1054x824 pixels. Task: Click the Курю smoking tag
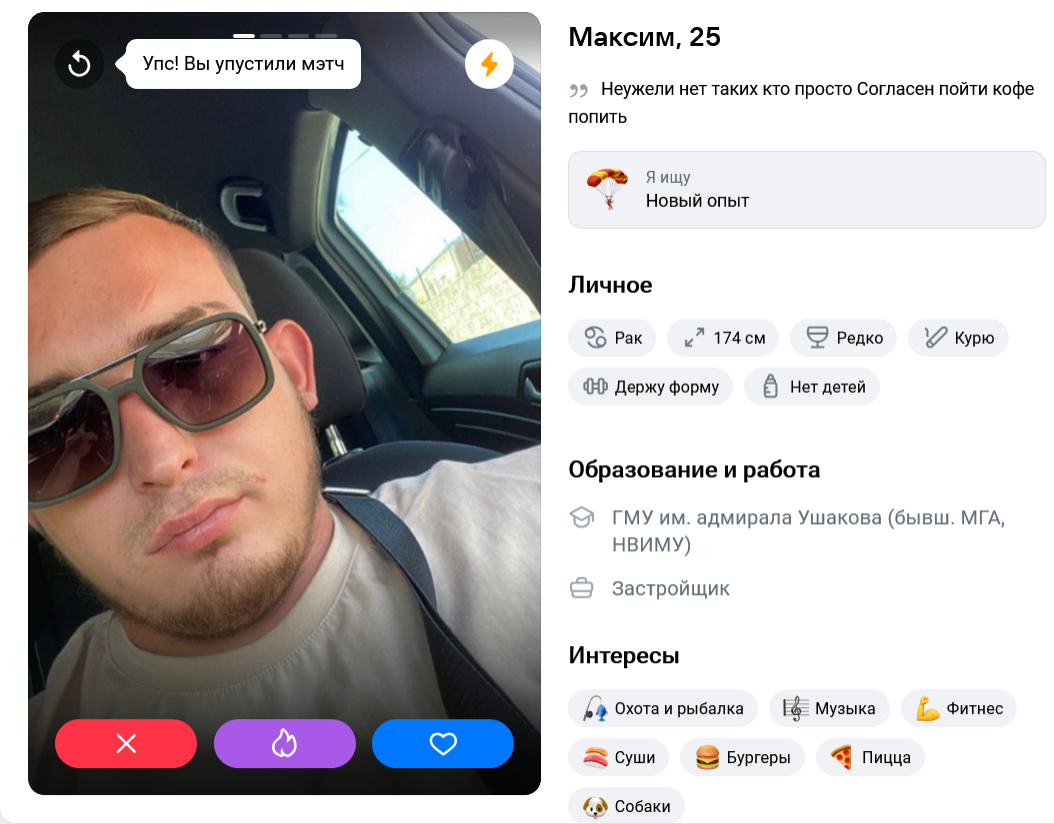click(x=958, y=337)
